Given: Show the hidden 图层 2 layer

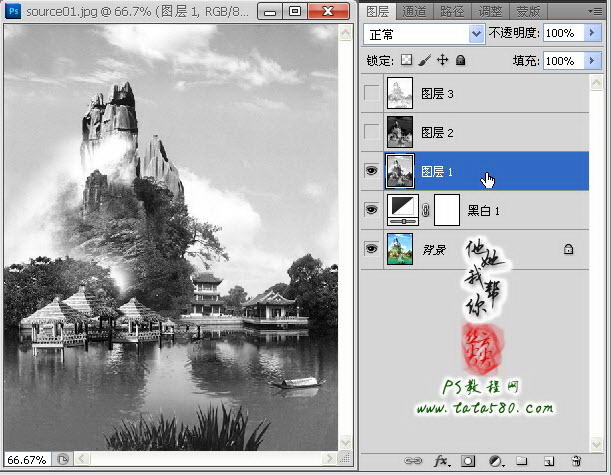Looking at the screenshot, I should pos(372,132).
